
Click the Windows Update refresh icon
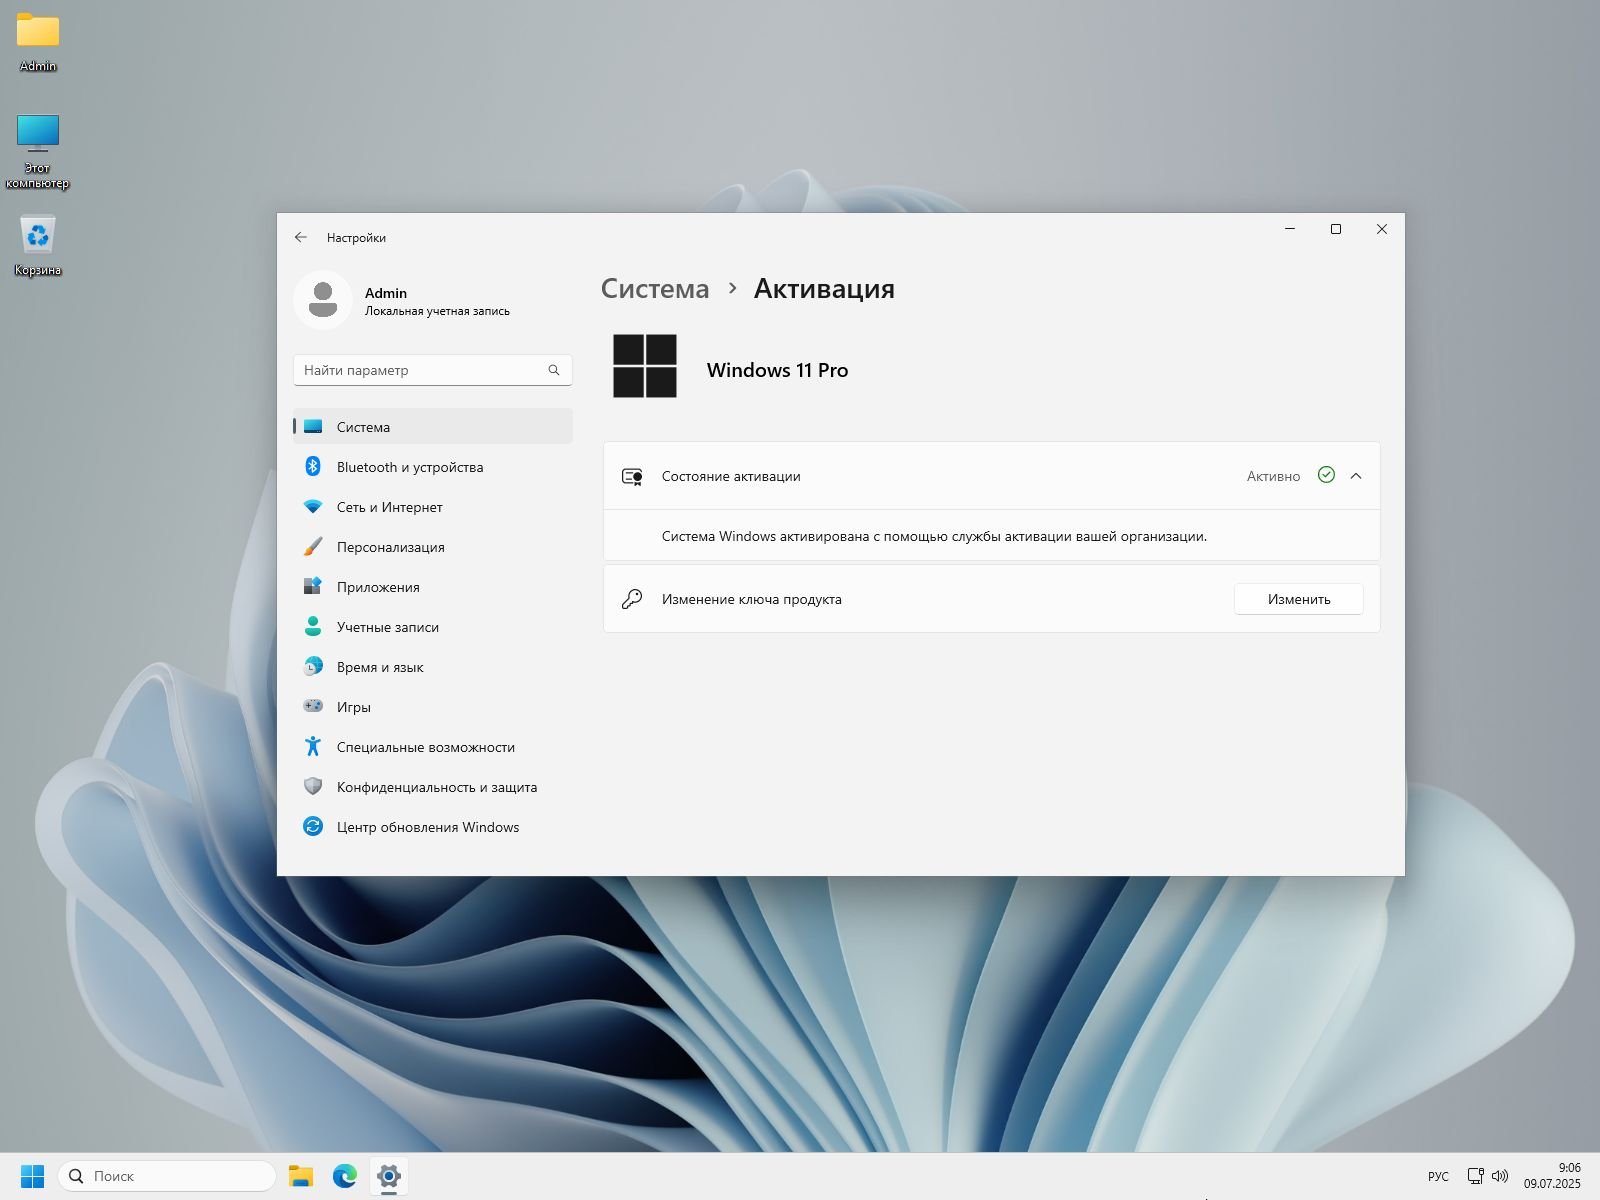tap(313, 826)
